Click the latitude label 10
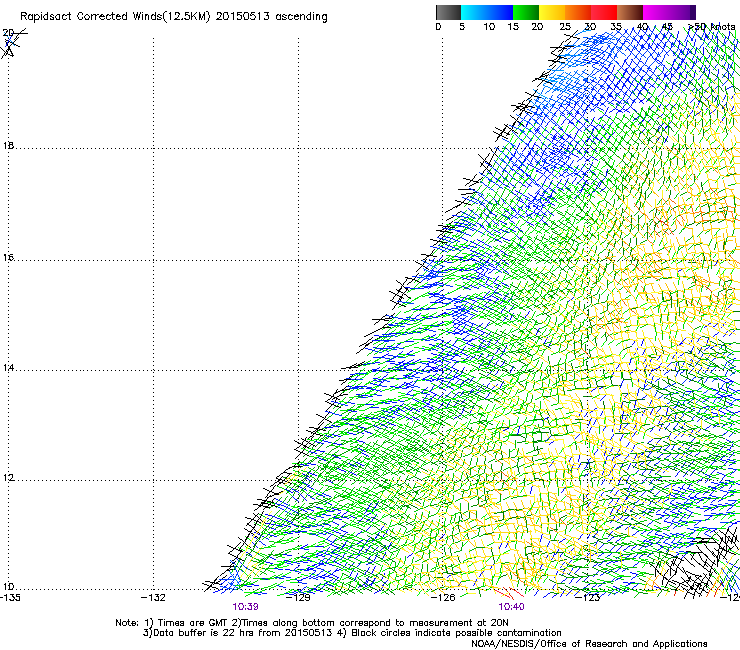The width and height of the screenshot is (740, 650). tap(8, 587)
